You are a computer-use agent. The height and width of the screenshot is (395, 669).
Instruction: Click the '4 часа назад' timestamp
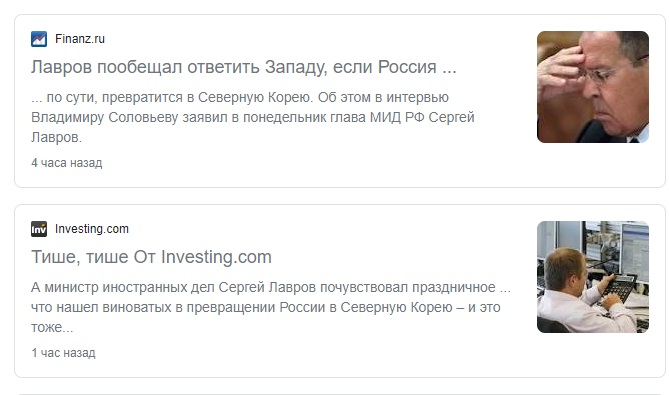coord(67,163)
